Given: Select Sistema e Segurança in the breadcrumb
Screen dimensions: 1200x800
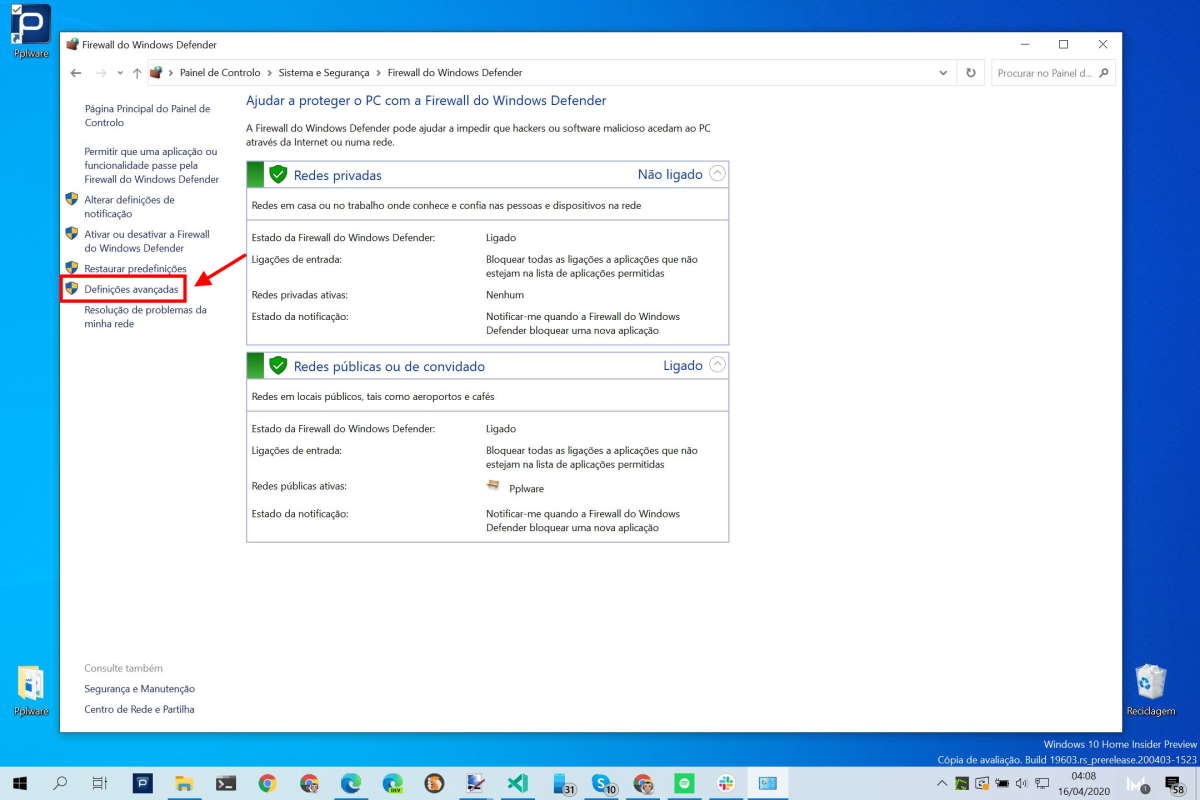Looking at the screenshot, I should tap(323, 73).
